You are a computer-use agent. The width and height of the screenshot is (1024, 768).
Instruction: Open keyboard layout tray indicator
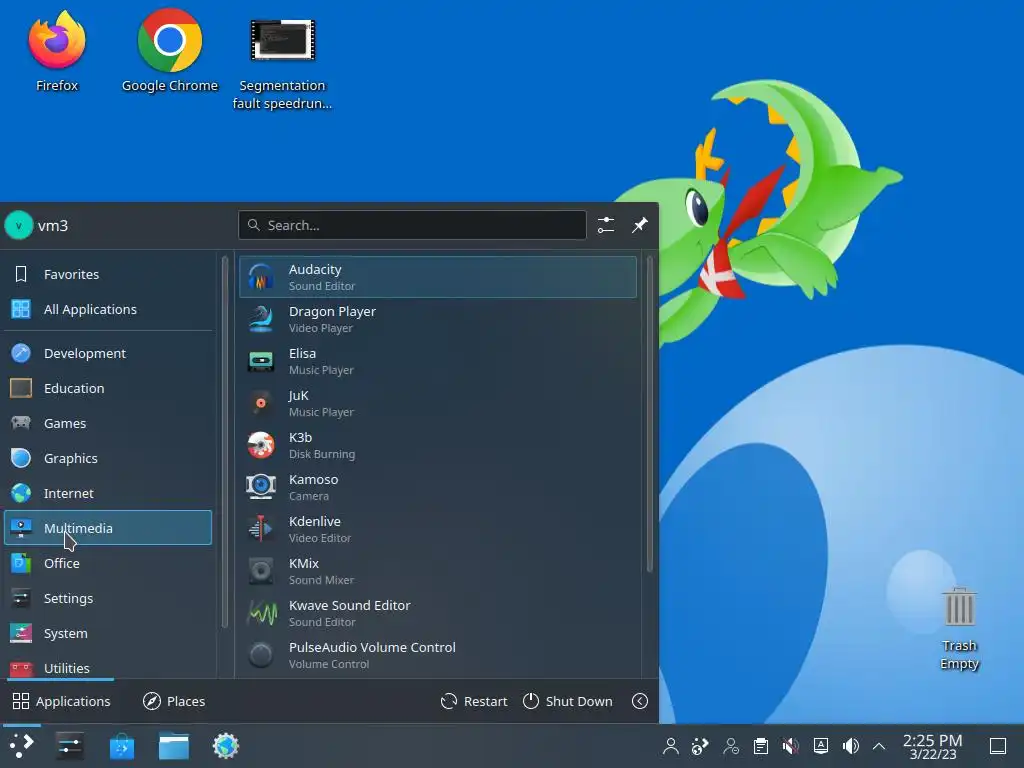[821, 746]
